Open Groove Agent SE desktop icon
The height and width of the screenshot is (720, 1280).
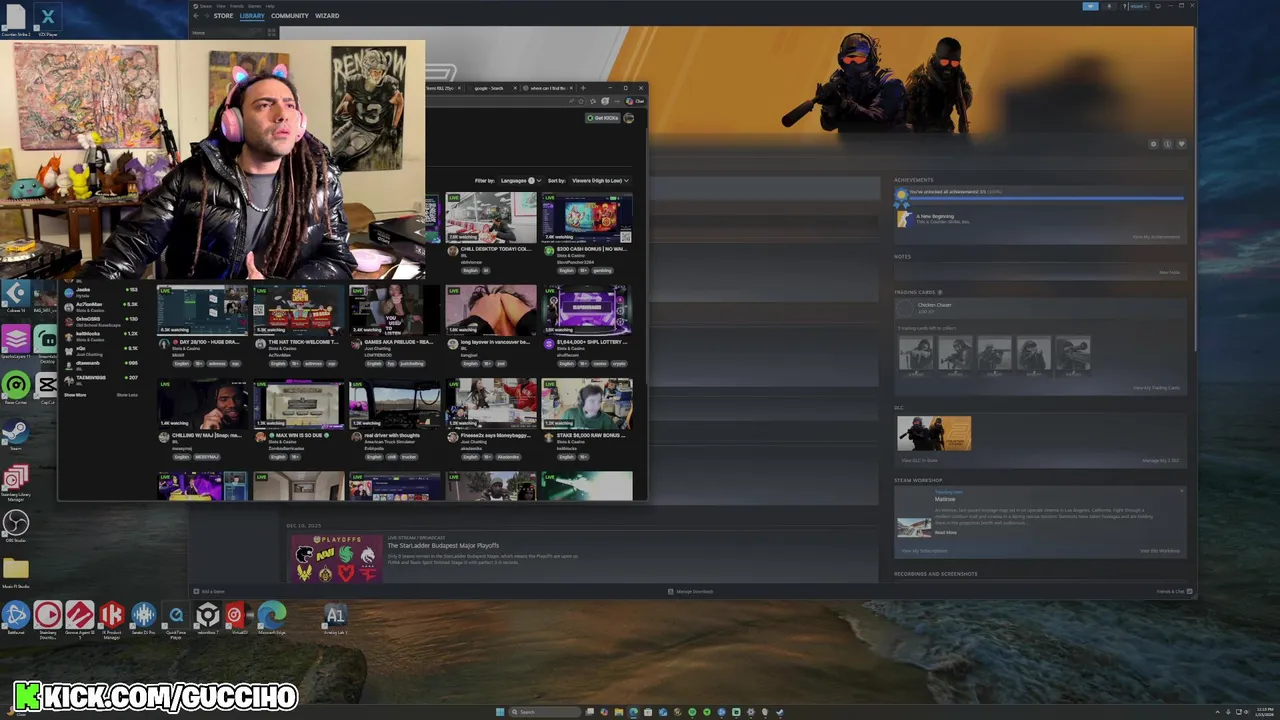[x=80, y=617]
